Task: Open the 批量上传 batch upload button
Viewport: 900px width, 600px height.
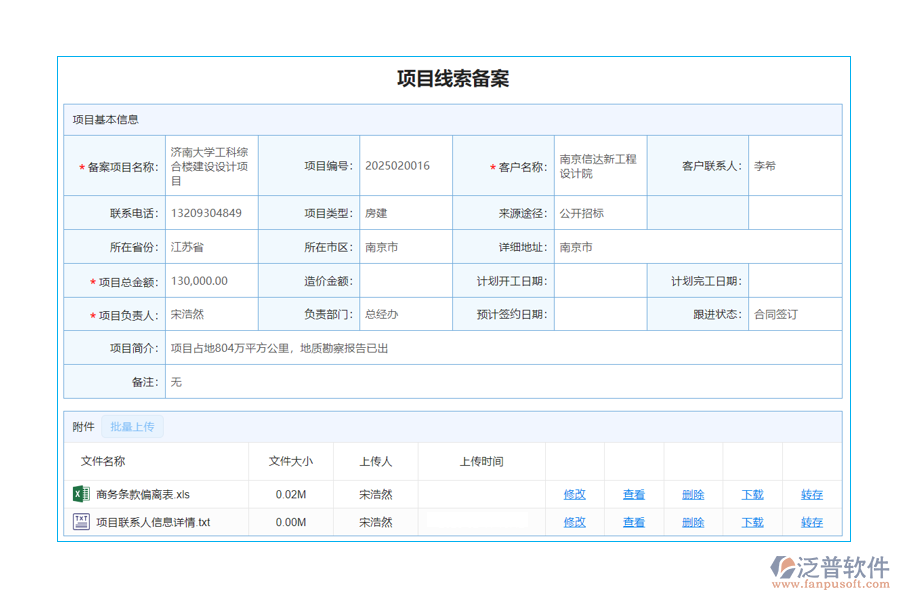Action: tap(135, 426)
